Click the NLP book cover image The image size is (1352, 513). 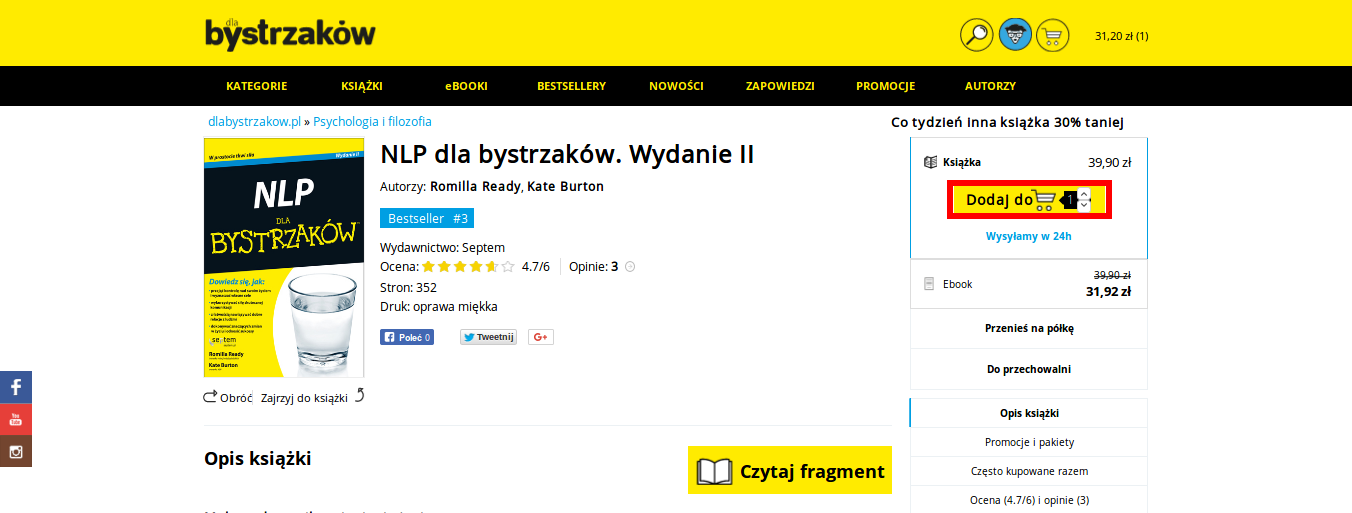pyautogui.click(x=284, y=258)
